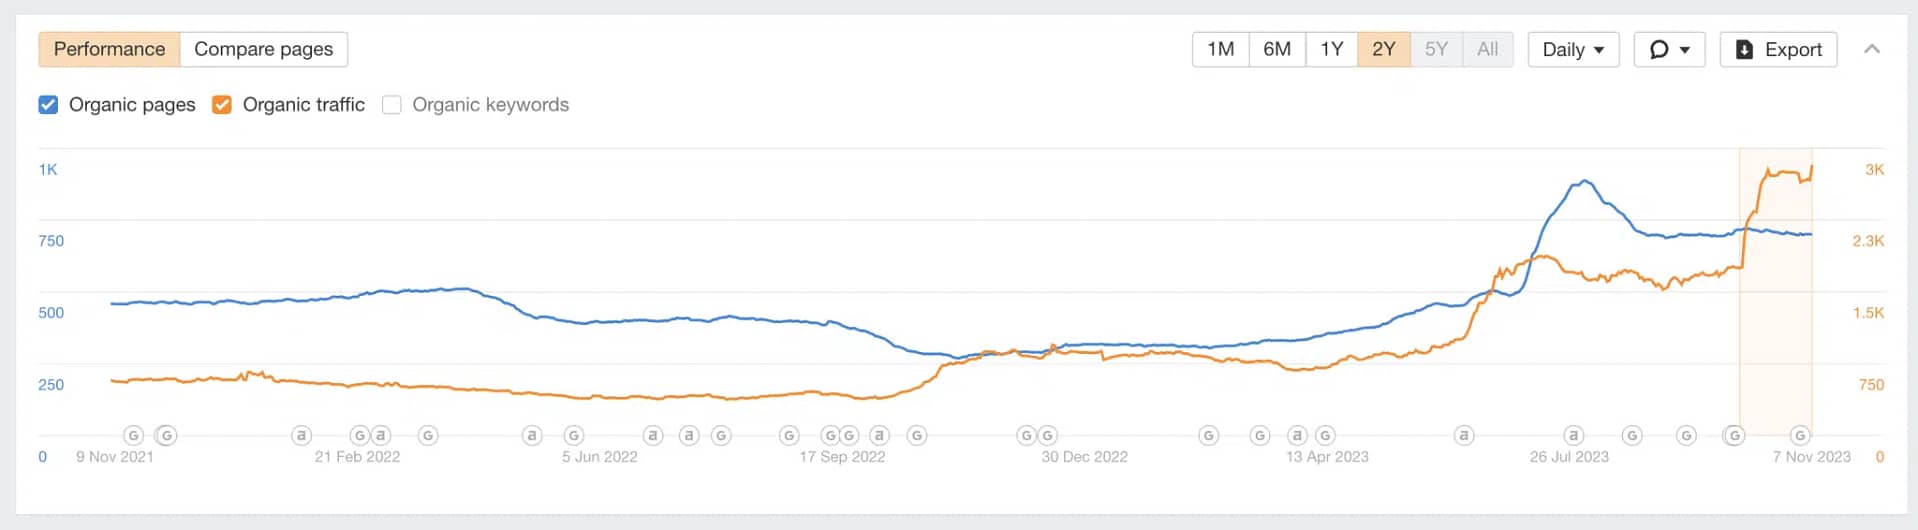Click the 'a' marker near 13 Apr 2023
The height and width of the screenshot is (530, 1918).
pyautogui.click(x=1297, y=435)
